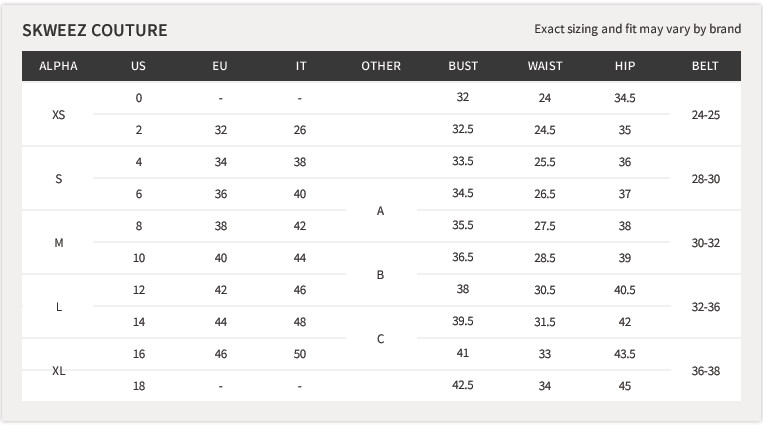Click the SKWEEZ COUTURE title
This screenshot has height=441, width=763.
(95, 30)
